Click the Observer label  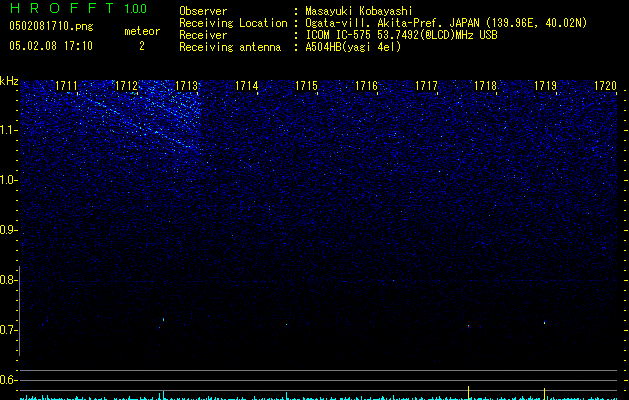[203, 11]
